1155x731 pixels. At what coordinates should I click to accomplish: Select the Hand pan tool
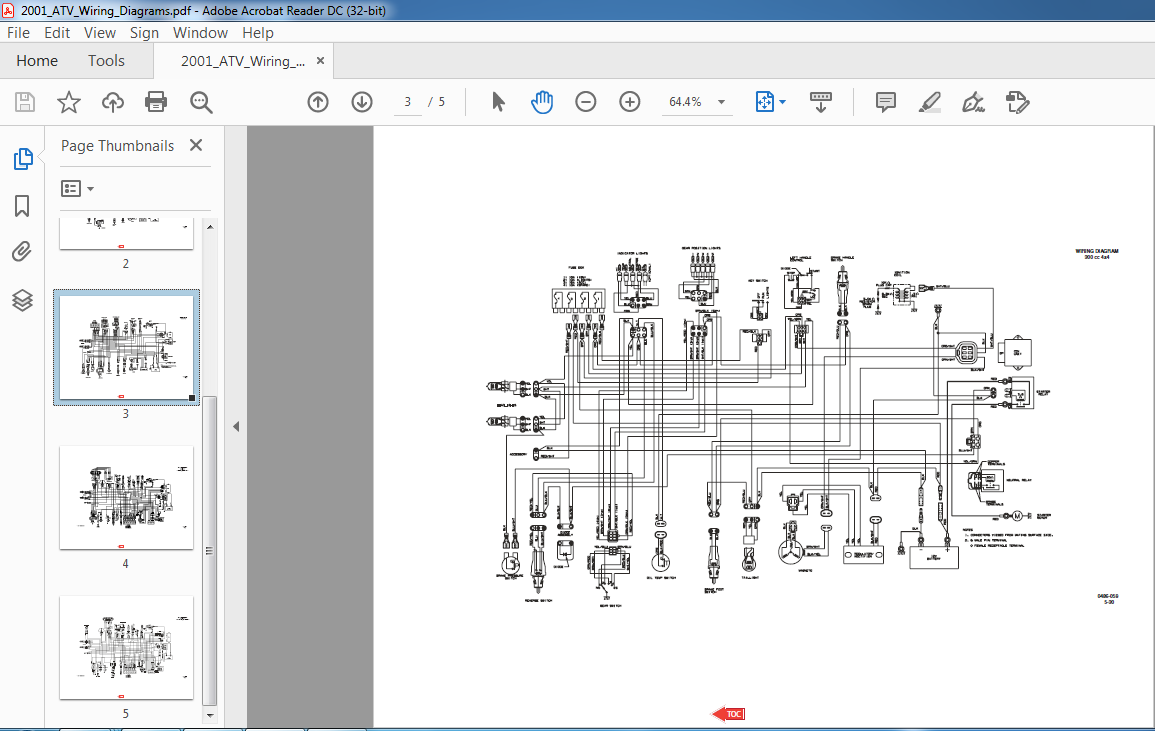[542, 102]
